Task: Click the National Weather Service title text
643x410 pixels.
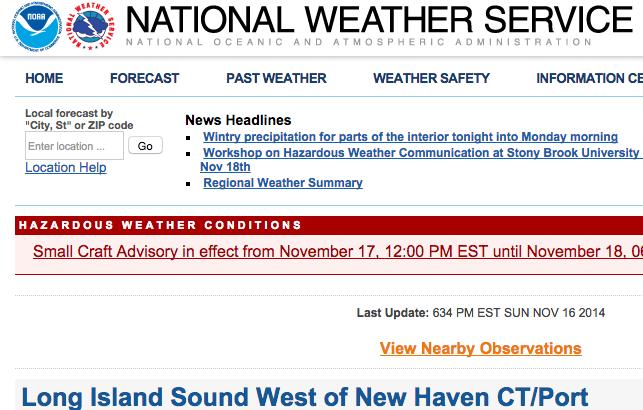Action: coord(379,20)
